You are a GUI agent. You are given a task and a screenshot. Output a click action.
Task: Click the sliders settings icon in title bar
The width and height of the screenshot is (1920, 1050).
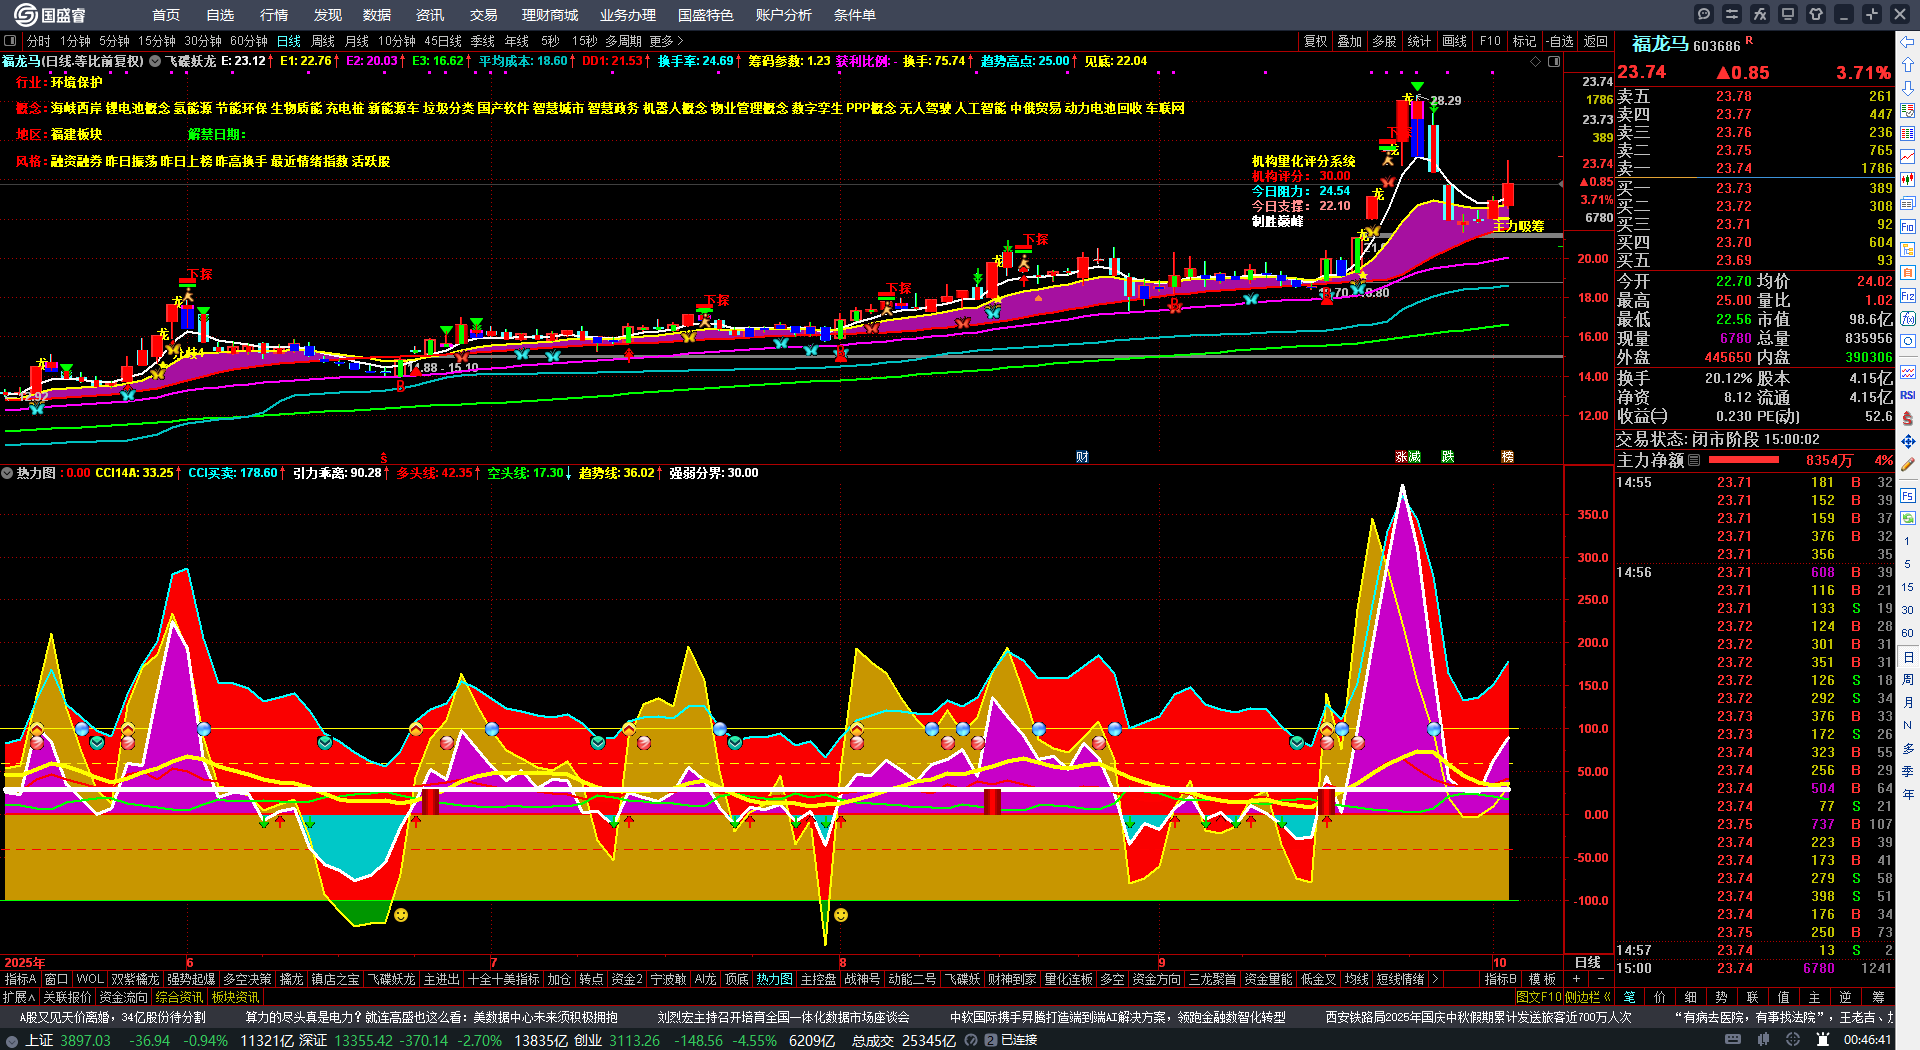(x=1732, y=14)
